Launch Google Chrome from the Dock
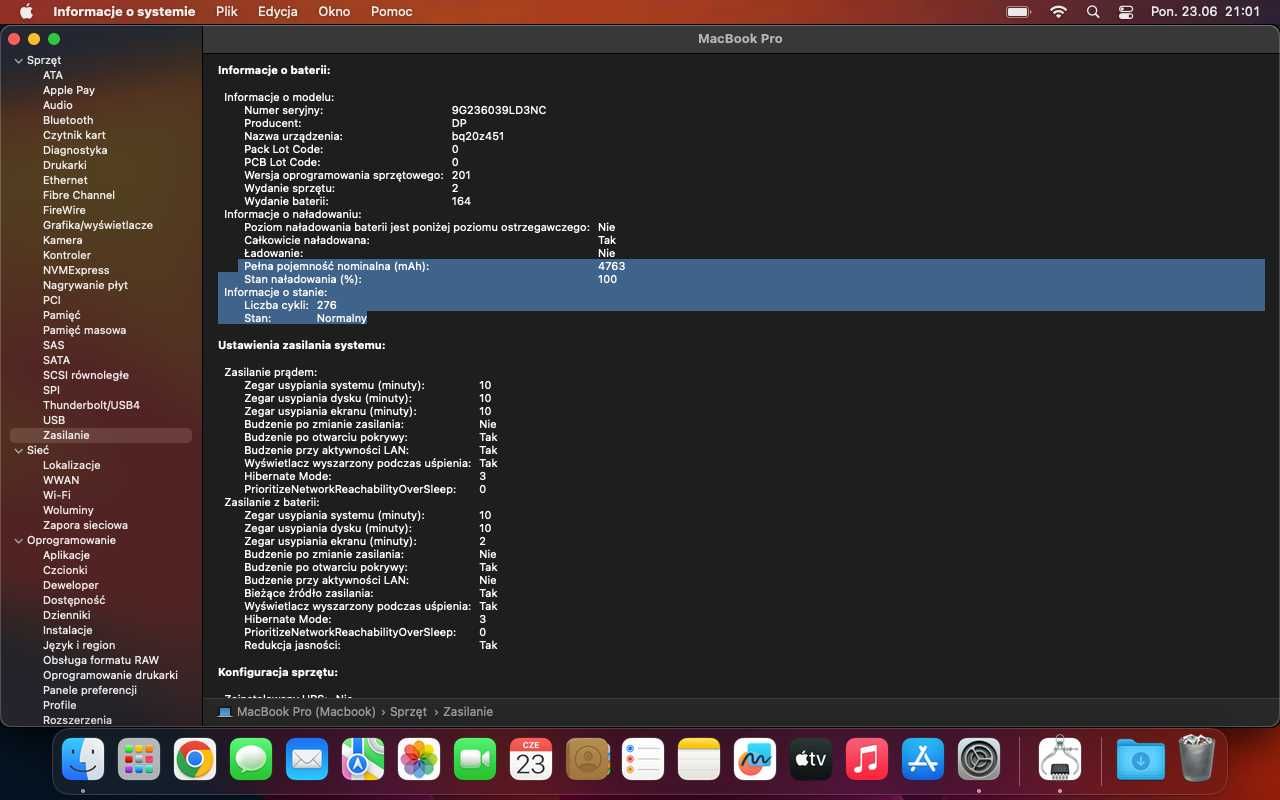 tap(195, 760)
